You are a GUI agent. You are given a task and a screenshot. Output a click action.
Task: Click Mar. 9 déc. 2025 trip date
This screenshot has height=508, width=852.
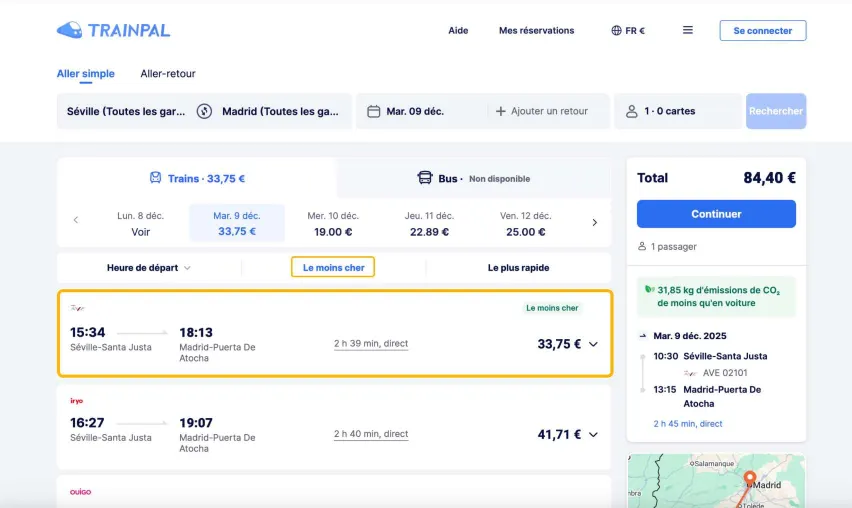(x=690, y=336)
